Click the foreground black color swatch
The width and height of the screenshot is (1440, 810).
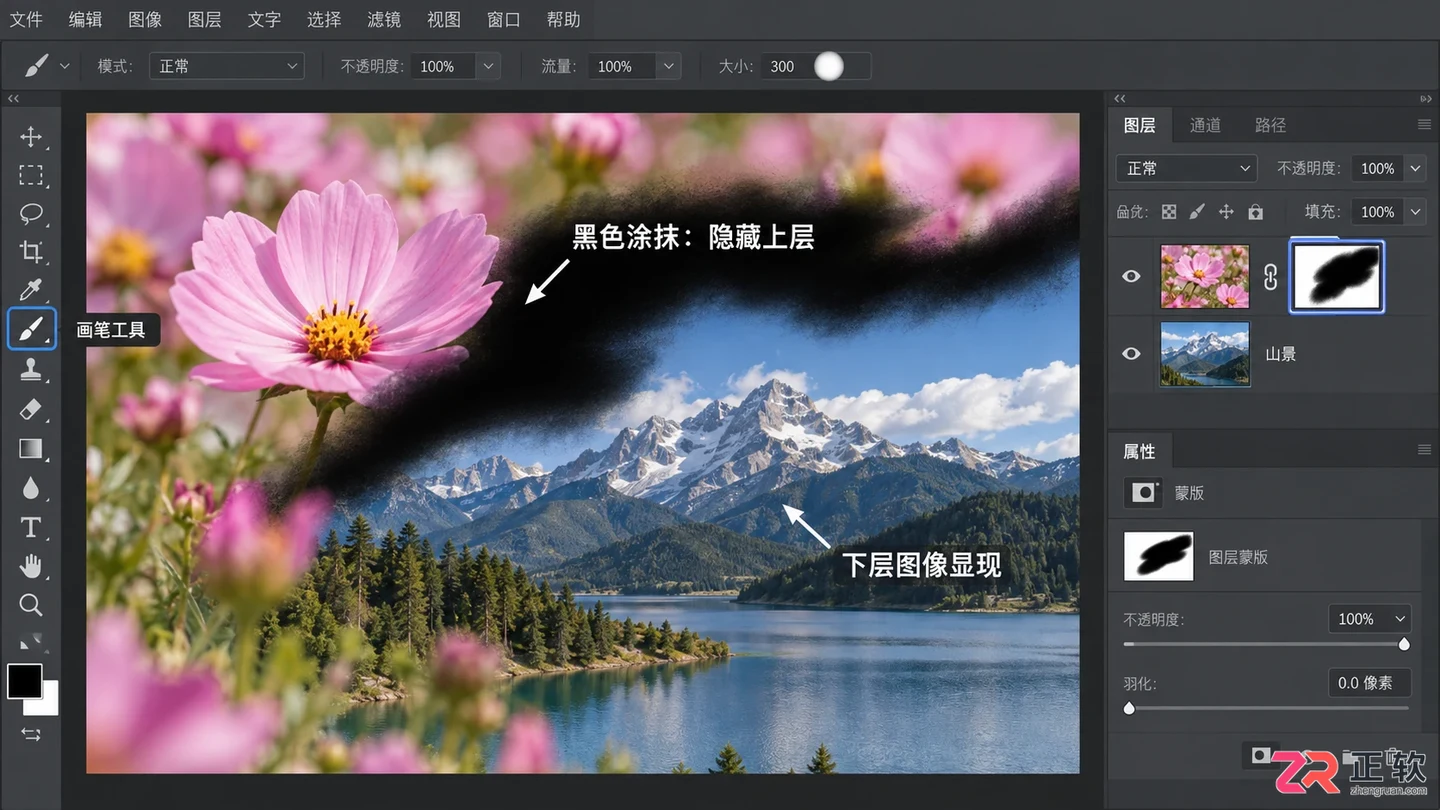point(25,681)
